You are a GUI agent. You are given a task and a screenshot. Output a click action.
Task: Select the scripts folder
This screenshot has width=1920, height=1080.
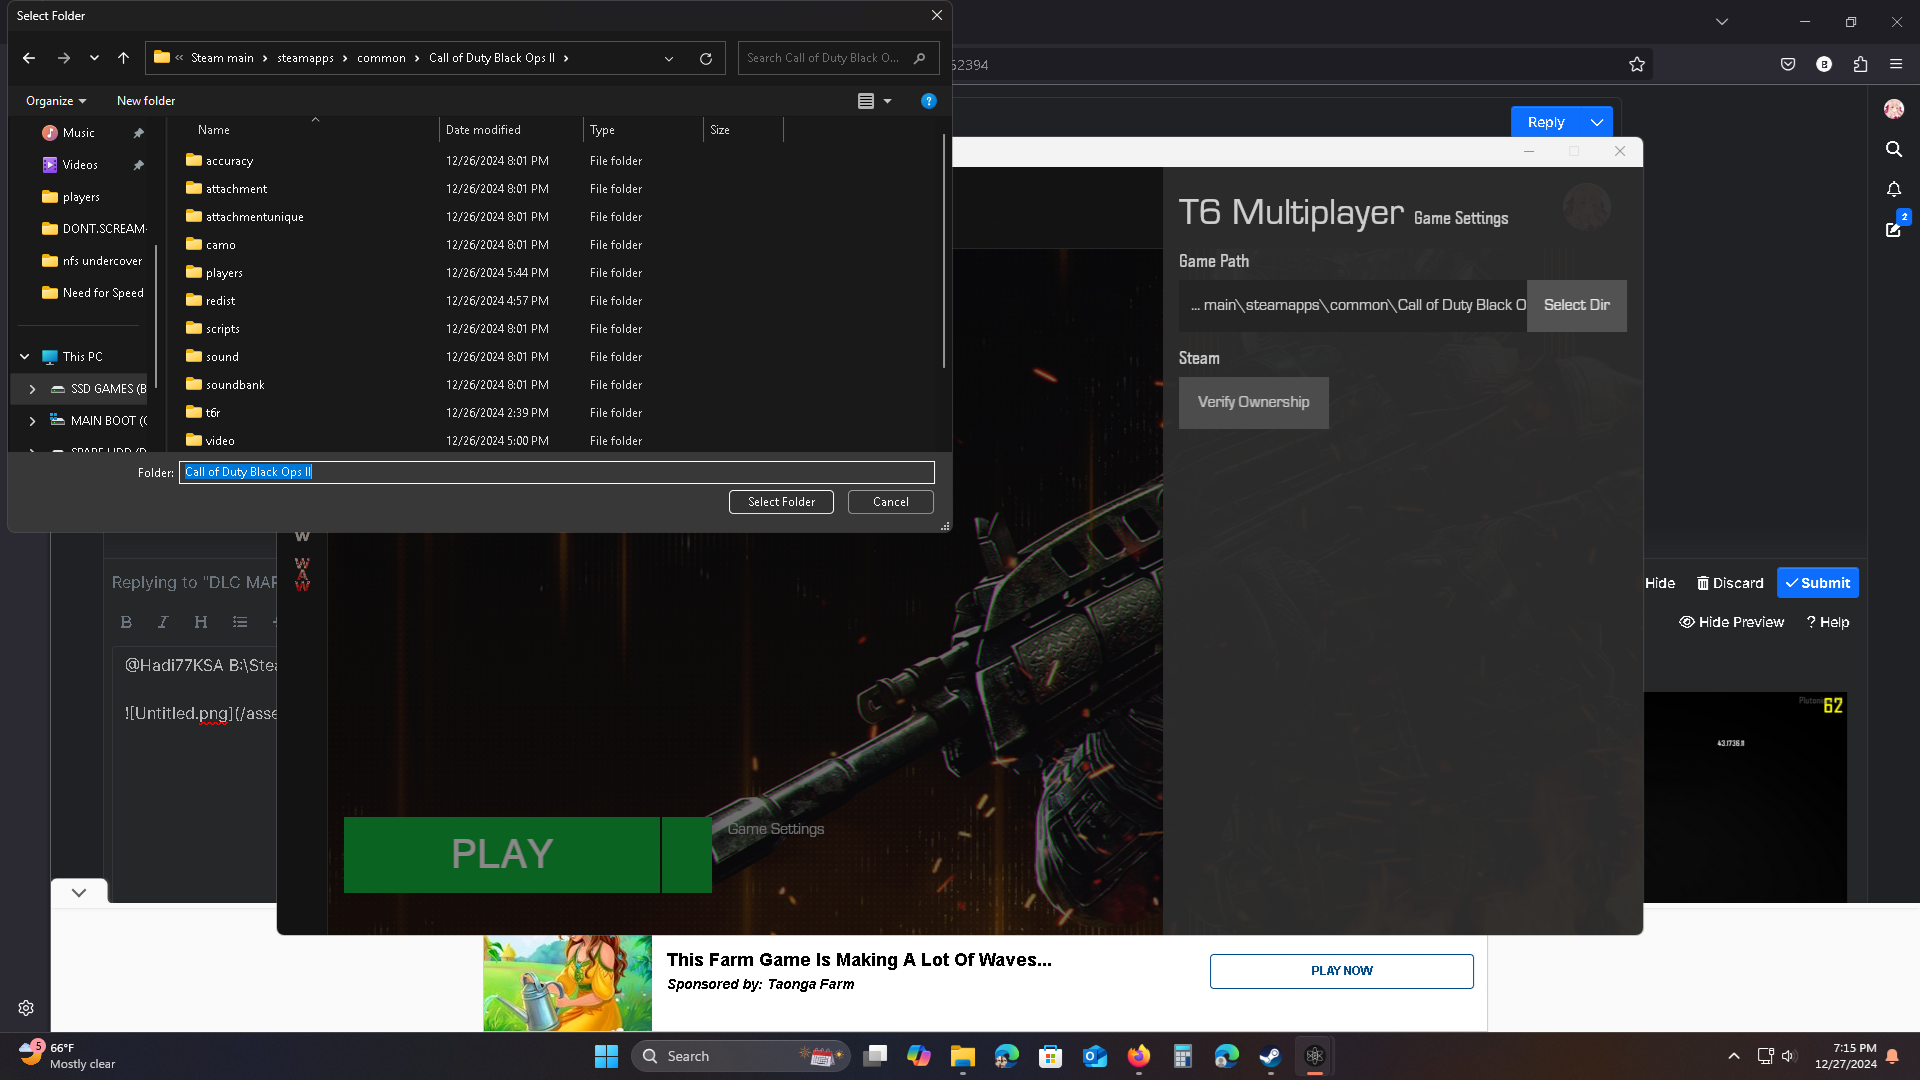coord(222,329)
